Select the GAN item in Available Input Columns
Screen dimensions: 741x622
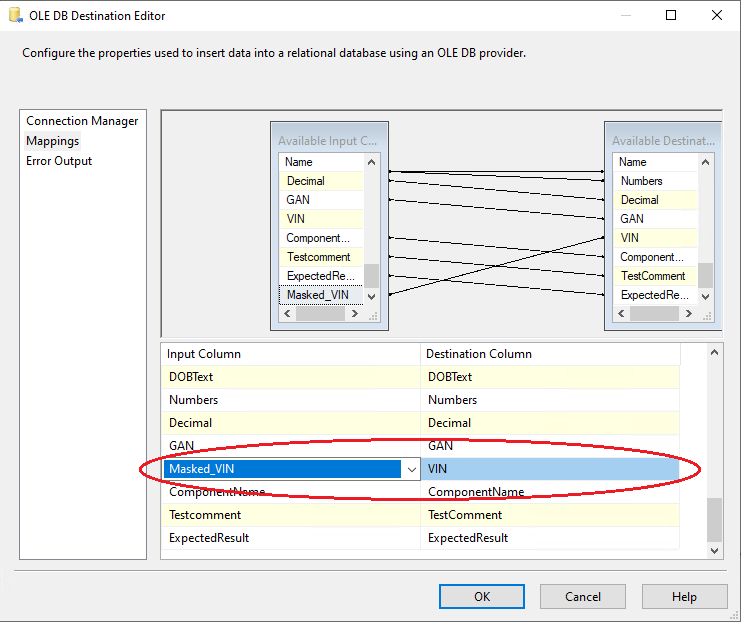pos(298,200)
